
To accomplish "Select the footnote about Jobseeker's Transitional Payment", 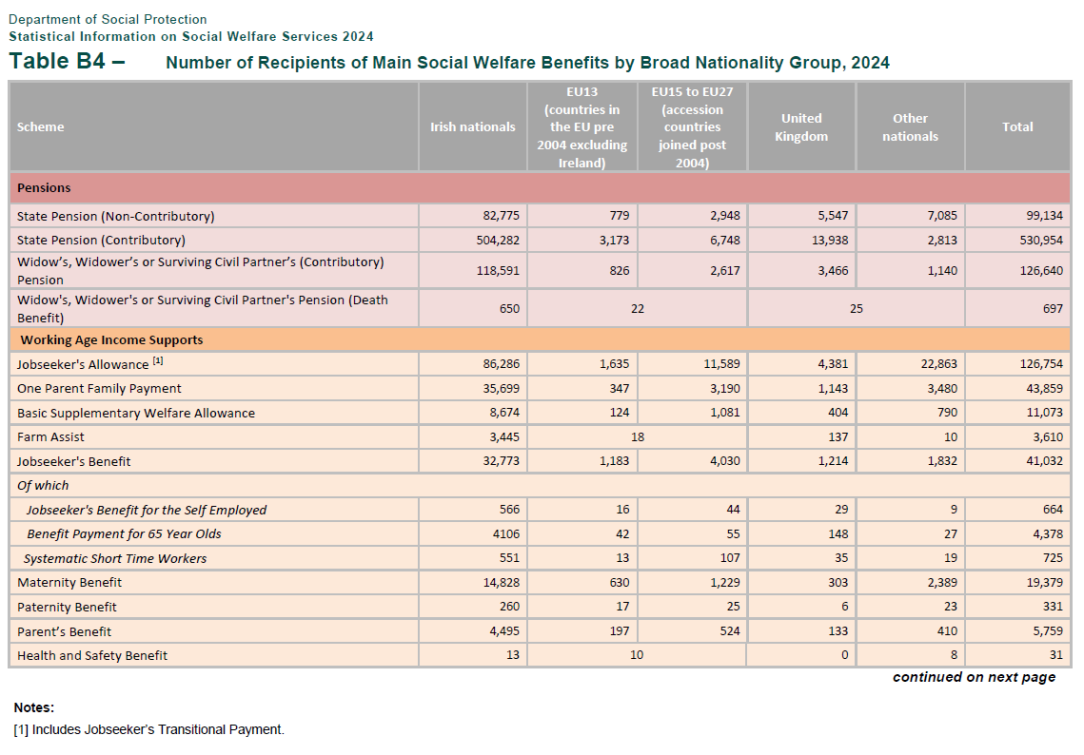I will [x=149, y=729].
